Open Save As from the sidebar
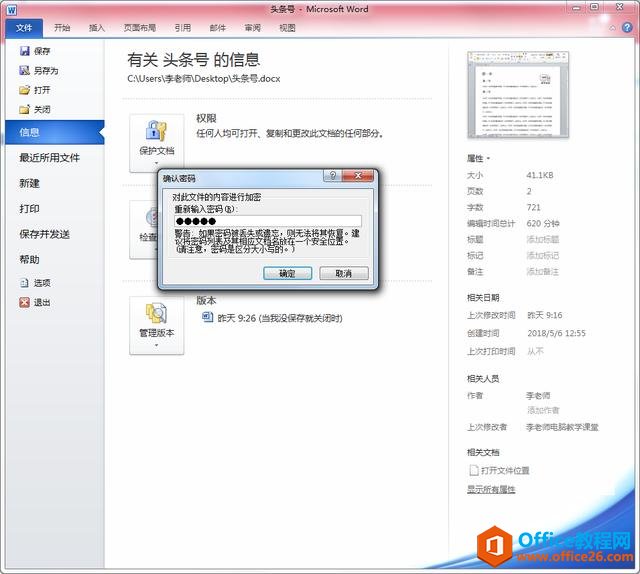Image resolution: width=640 pixels, height=574 pixels. (39, 71)
